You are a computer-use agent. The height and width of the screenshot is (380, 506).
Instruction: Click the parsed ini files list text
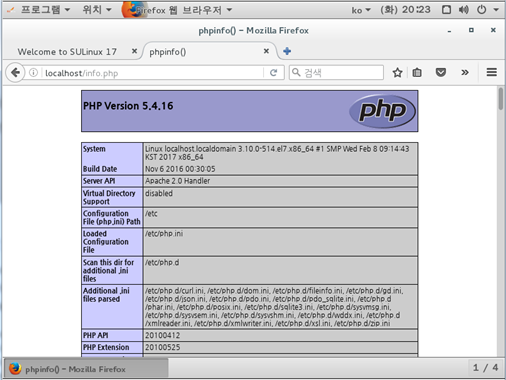[274, 307]
